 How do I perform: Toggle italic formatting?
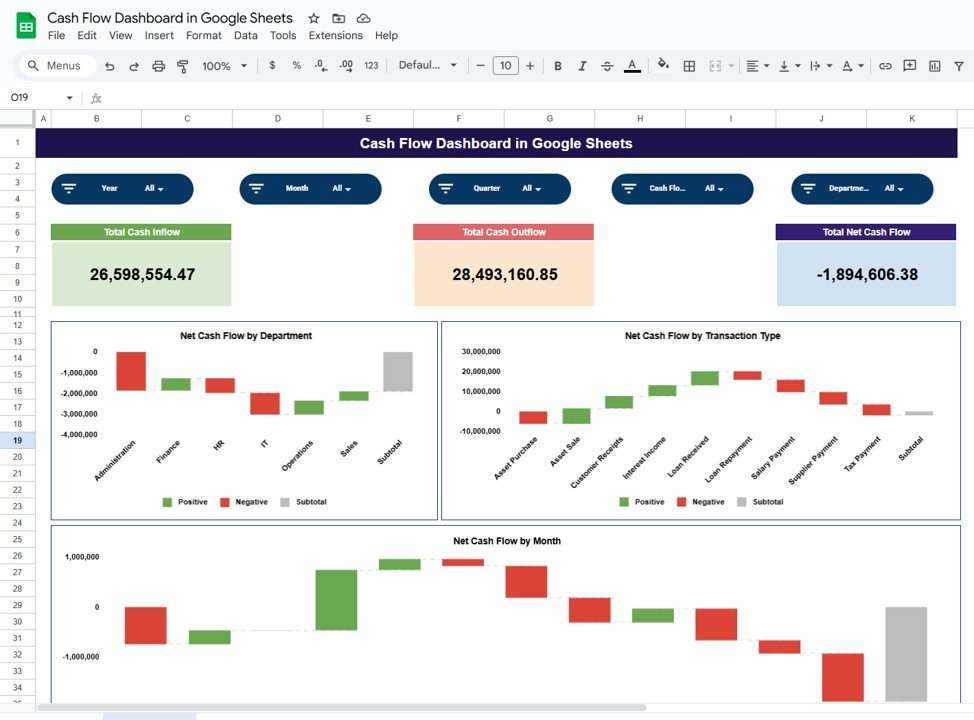pyautogui.click(x=582, y=66)
